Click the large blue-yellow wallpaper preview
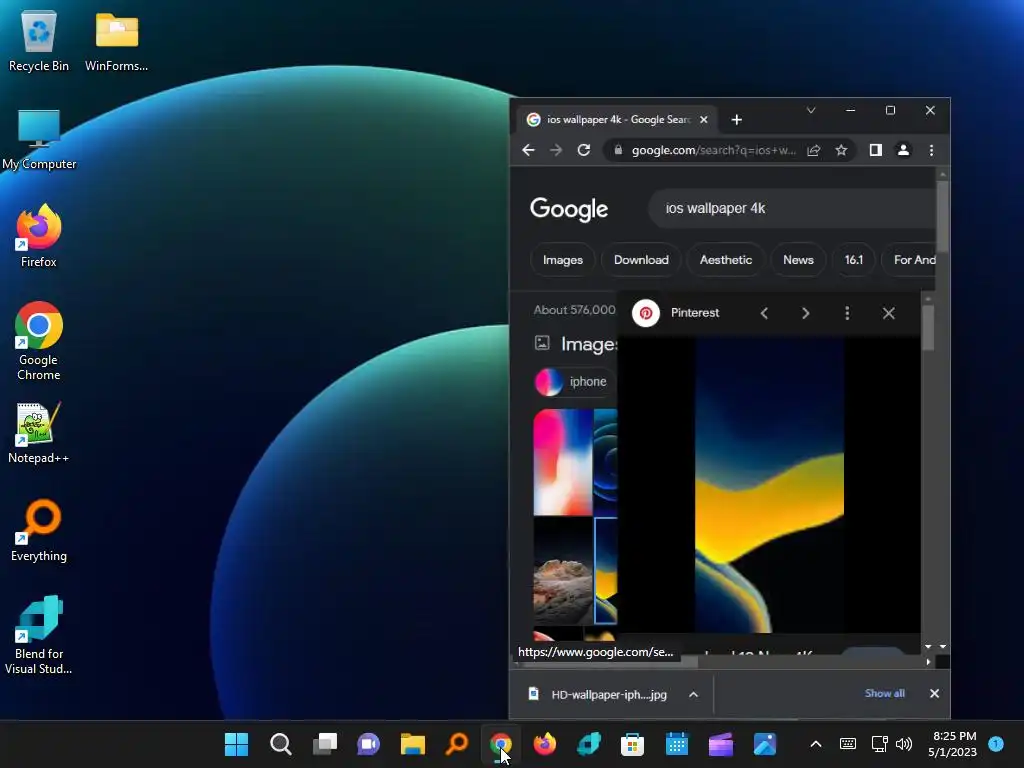 pyautogui.click(x=769, y=485)
